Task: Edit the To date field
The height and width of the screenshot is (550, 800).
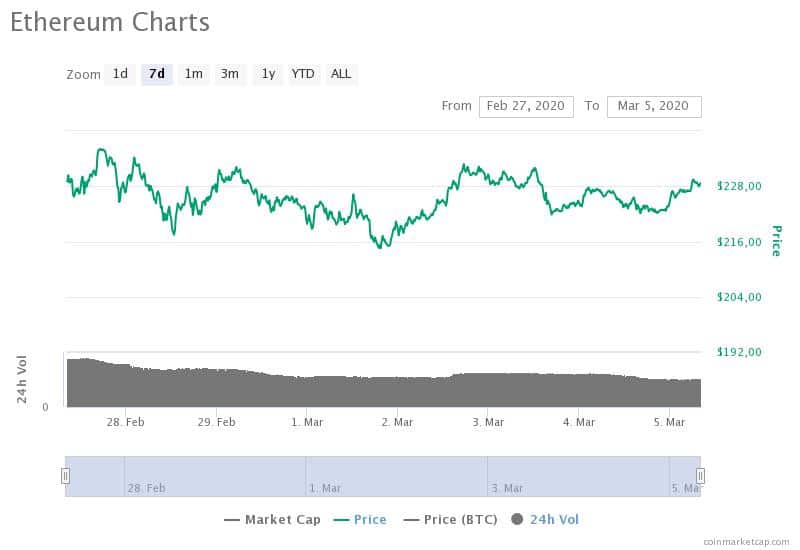Action: tap(654, 106)
